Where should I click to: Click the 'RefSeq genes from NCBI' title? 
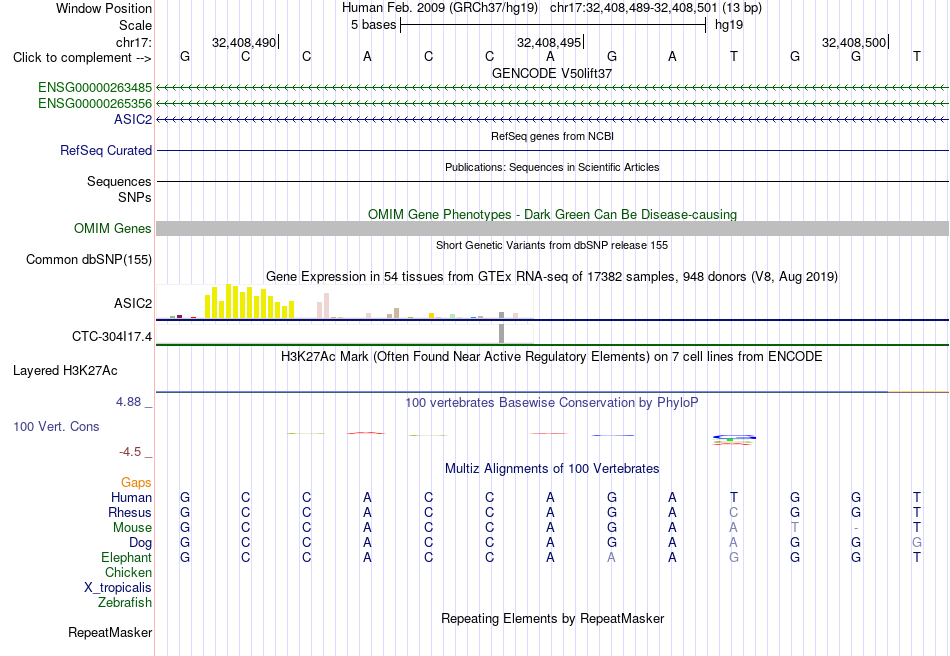552,136
